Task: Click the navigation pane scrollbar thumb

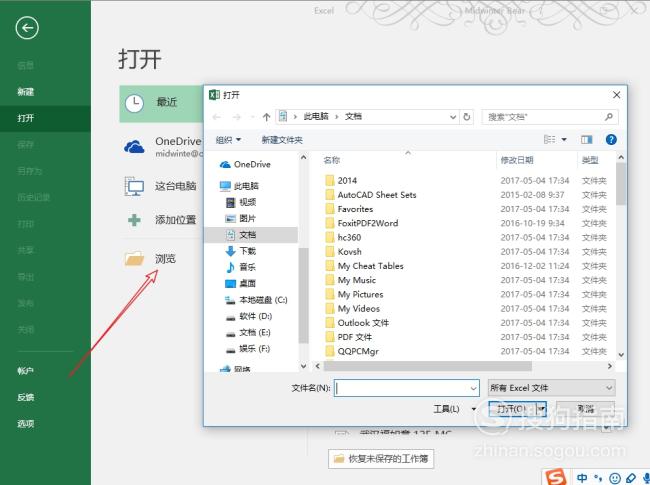Action: tap(303, 296)
